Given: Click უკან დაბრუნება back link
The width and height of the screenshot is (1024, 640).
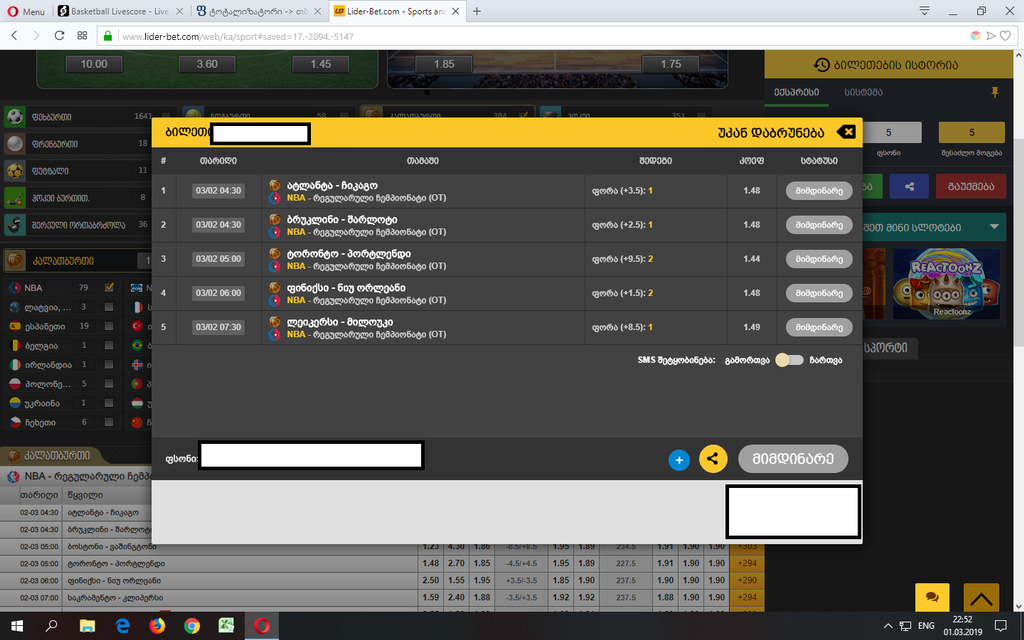Looking at the screenshot, I should tap(771, 133).
